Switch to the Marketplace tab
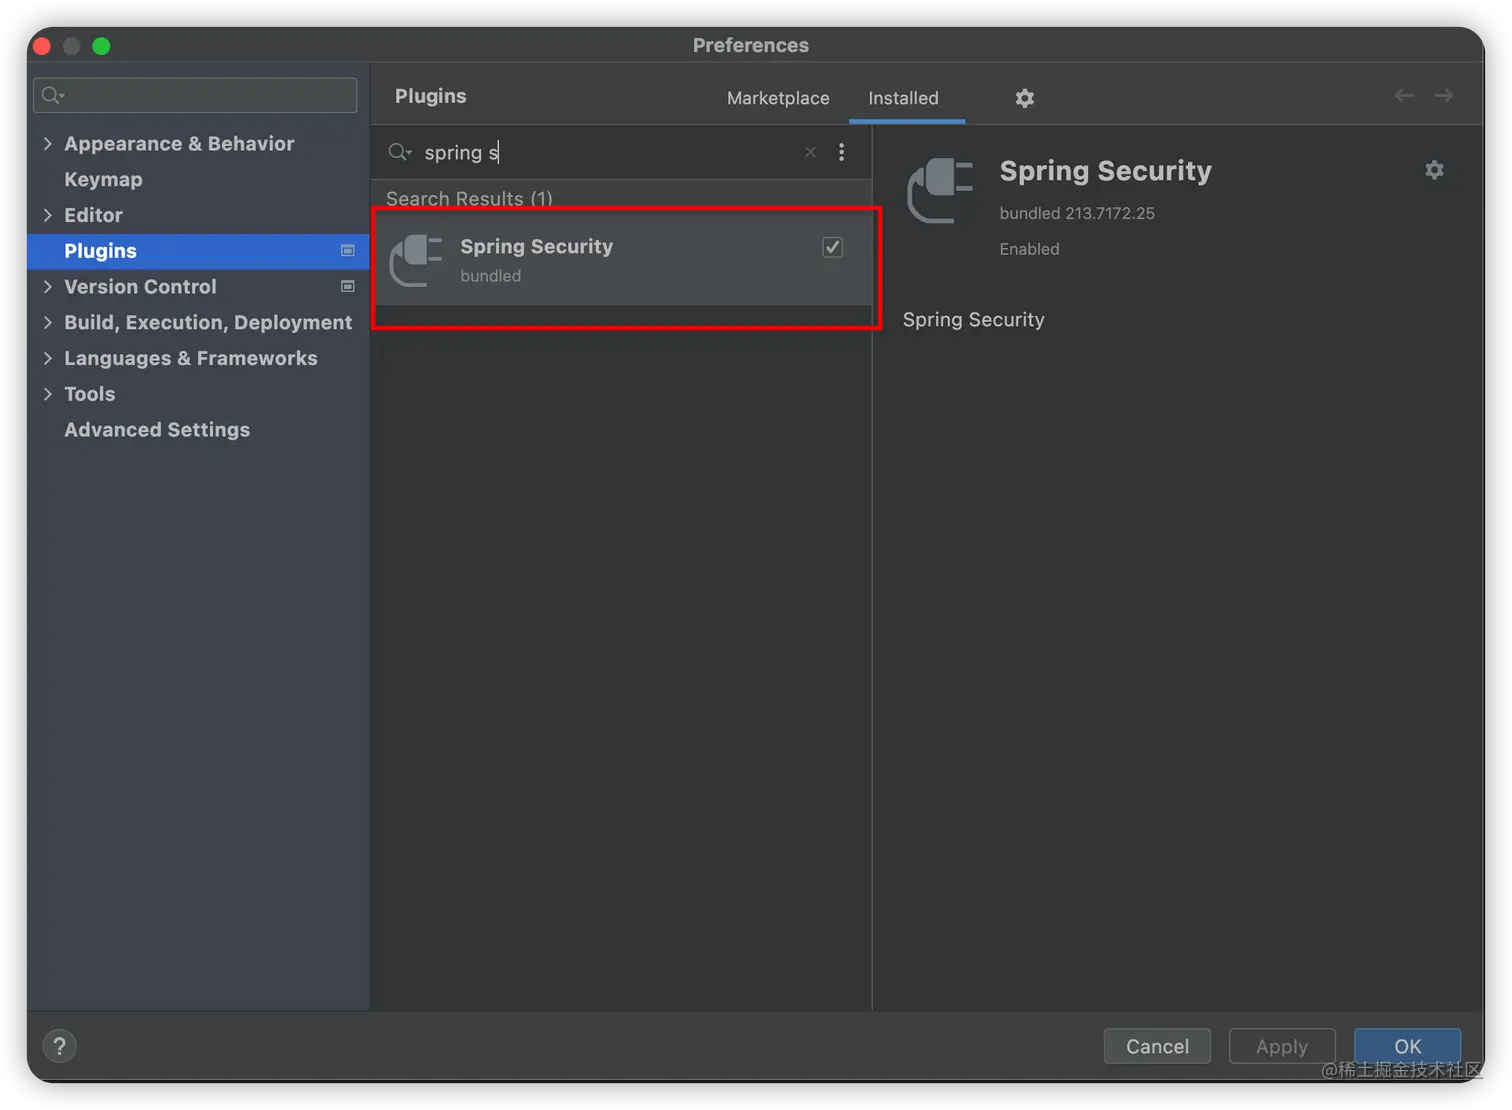 (x=778, y=98)
